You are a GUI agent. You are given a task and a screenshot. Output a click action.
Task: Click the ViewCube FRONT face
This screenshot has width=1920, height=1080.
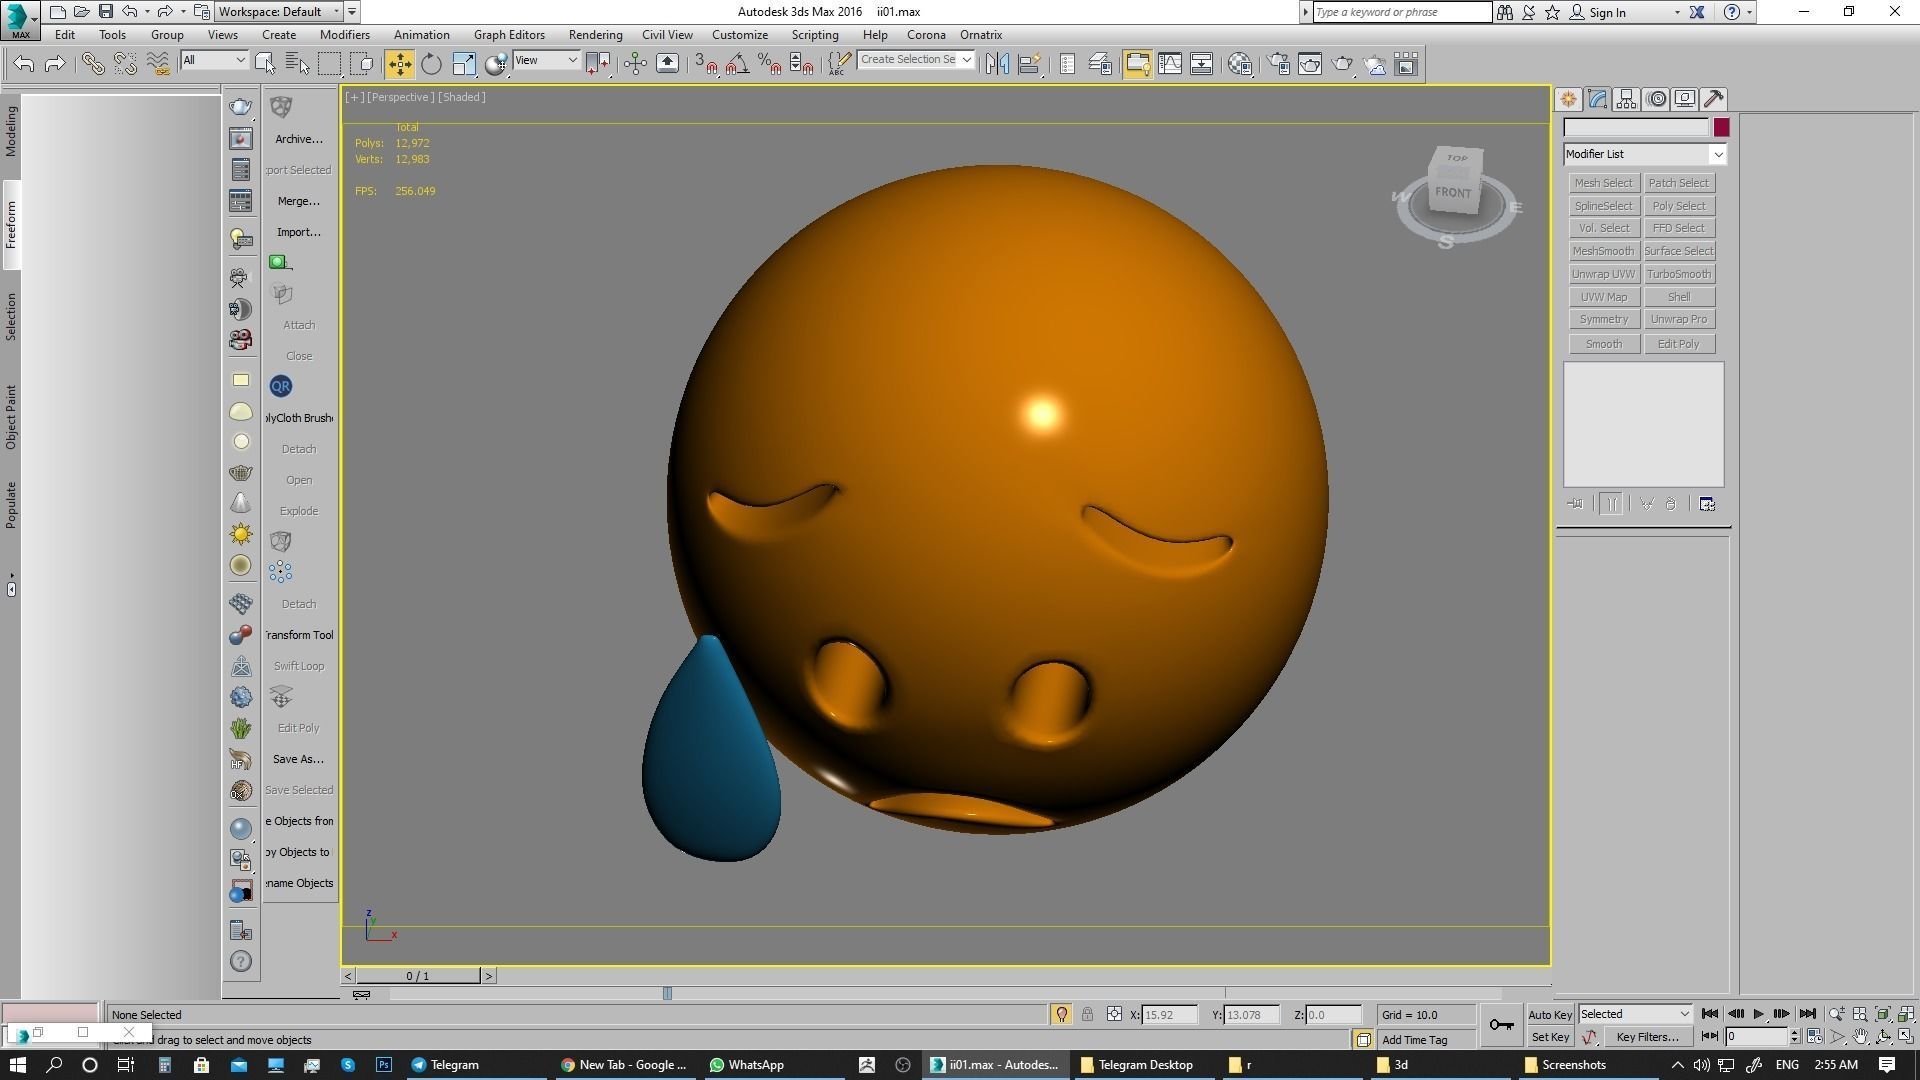pyautogui.click(x=1453, y=192)
